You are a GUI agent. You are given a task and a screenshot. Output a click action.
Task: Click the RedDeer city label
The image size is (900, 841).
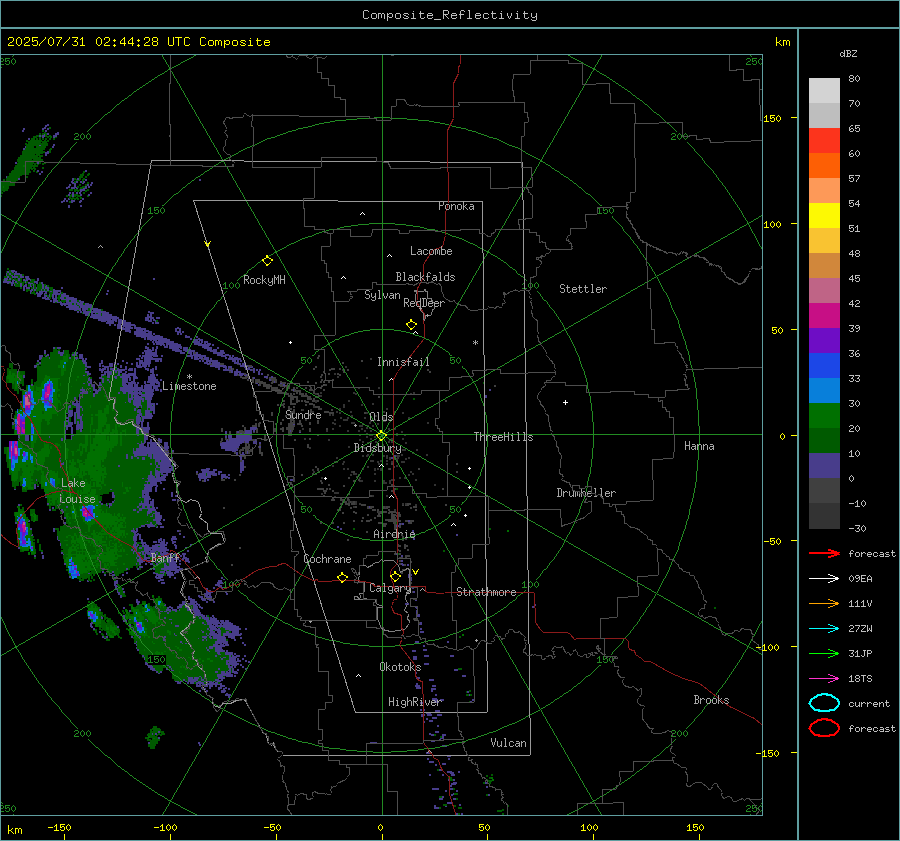[424, 303]
